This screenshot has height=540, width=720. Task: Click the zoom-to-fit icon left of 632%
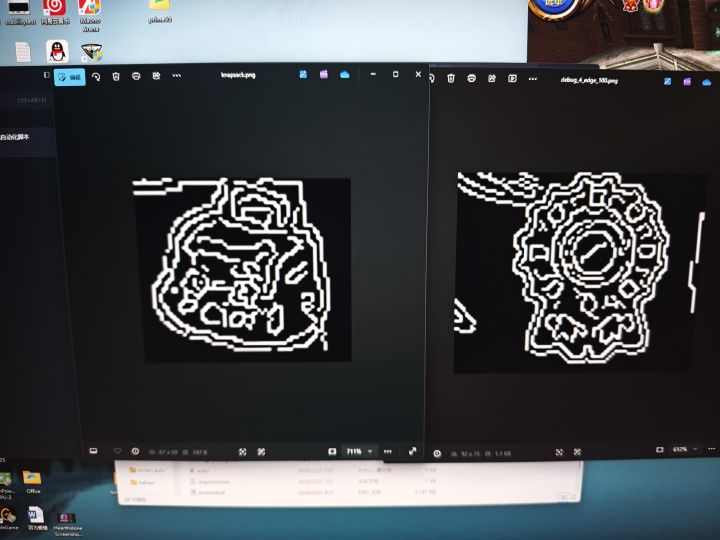(660, 449)
